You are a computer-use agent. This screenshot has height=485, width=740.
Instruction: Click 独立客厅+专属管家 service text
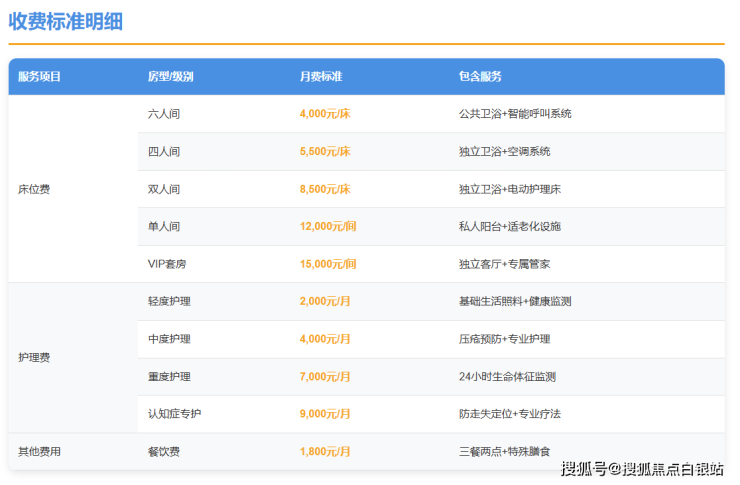(504, 264)
